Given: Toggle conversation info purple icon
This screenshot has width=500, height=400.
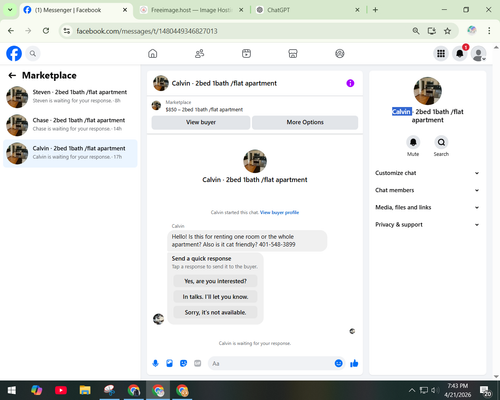Looking at the screenshot, I should coord(350,83).
